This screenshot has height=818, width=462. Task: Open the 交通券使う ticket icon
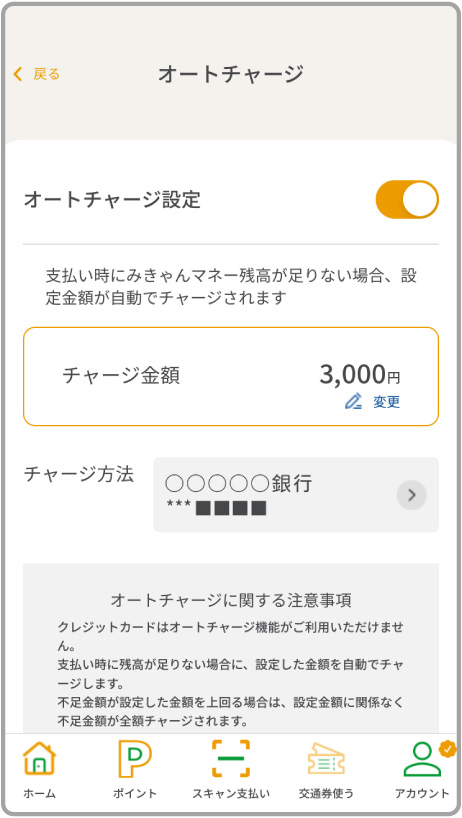pos(326,759)
